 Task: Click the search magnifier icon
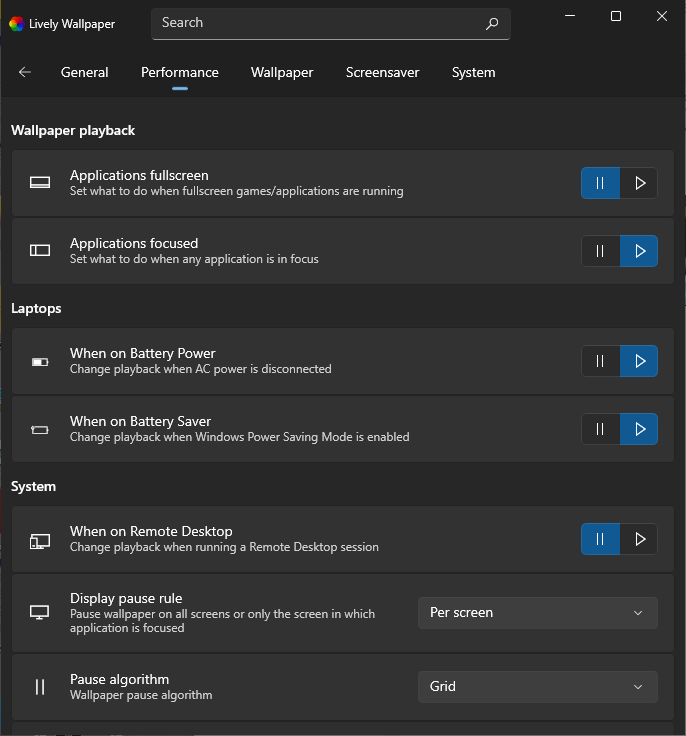pos(492,23)
